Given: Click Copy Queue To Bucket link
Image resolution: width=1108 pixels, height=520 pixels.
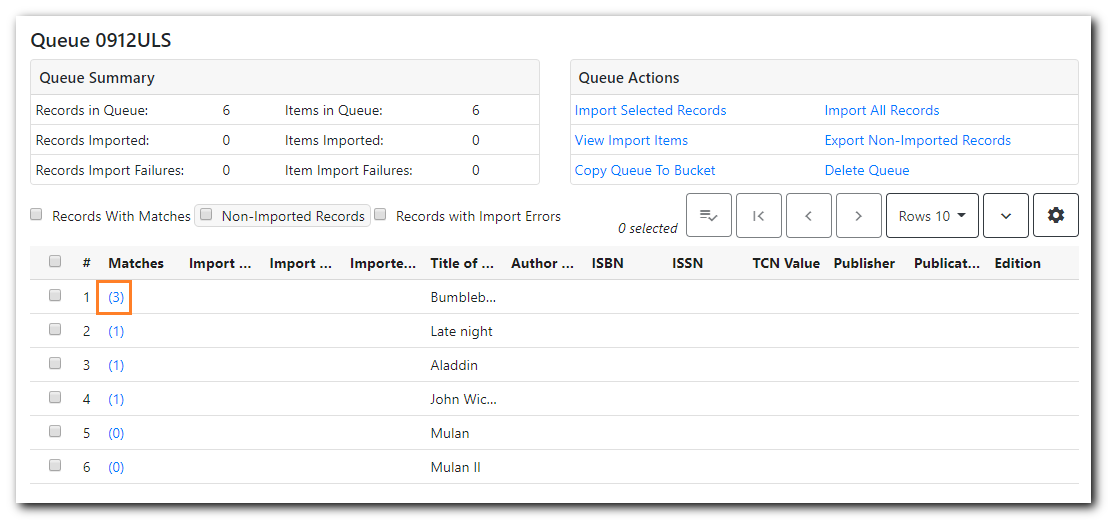Looking at the screenshot, I should tap(645, 170).
